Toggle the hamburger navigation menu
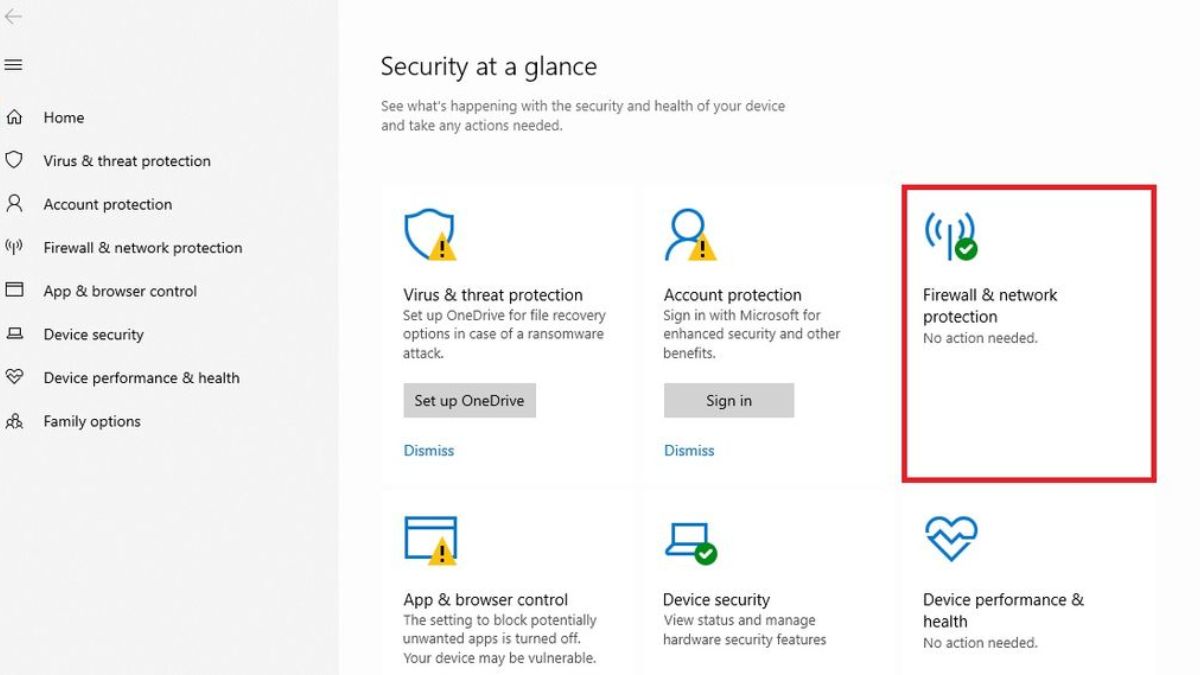 (x=14, y=65)
